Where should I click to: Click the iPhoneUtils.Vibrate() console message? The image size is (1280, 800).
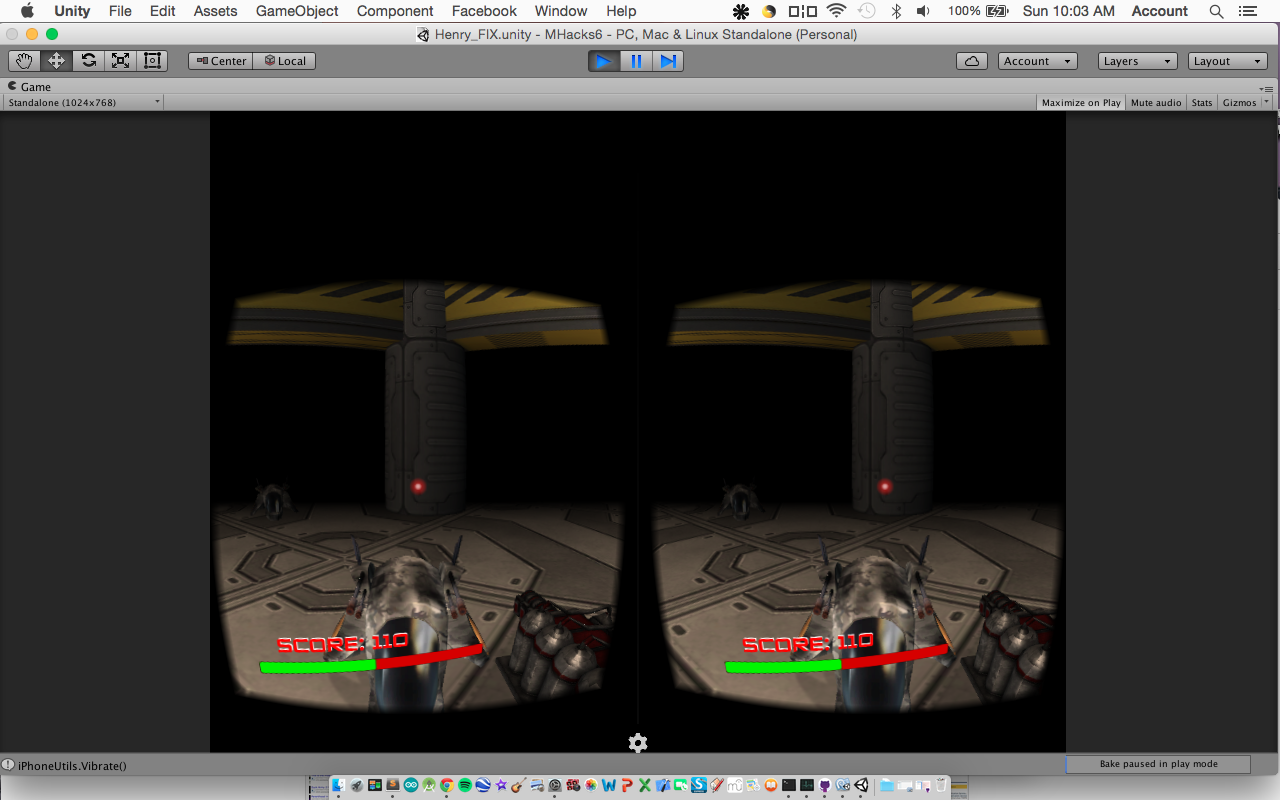[72, 766]
